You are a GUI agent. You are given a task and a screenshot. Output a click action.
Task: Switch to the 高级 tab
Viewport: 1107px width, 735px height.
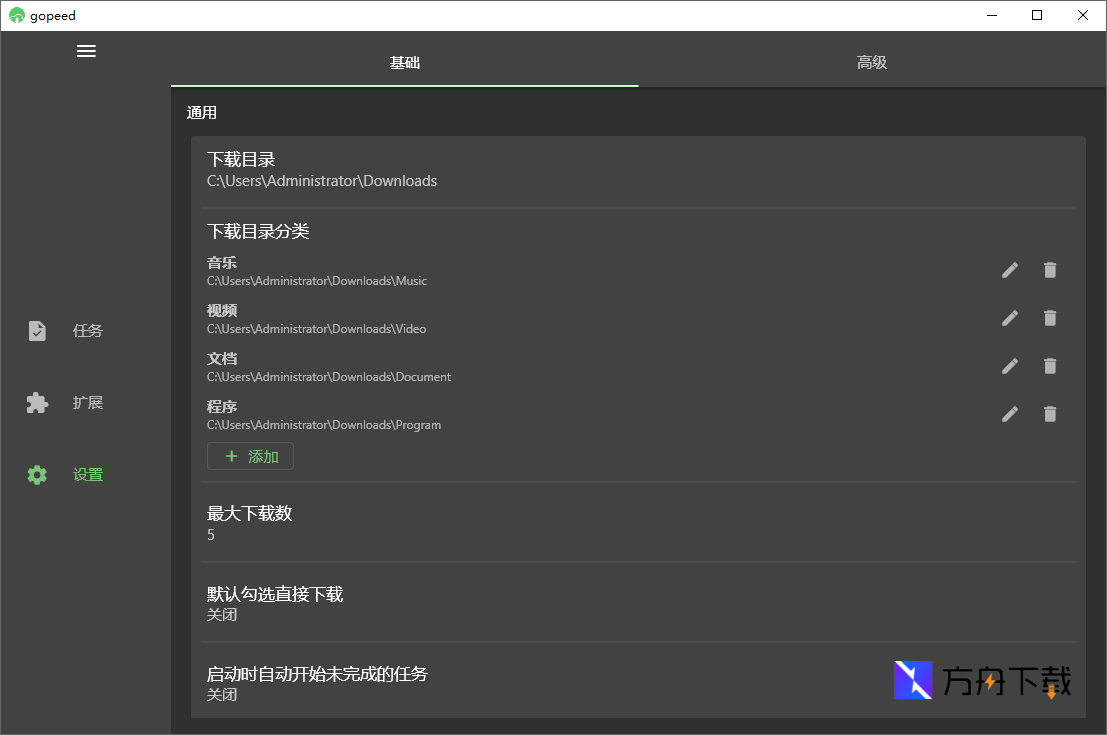pos(871,61)
